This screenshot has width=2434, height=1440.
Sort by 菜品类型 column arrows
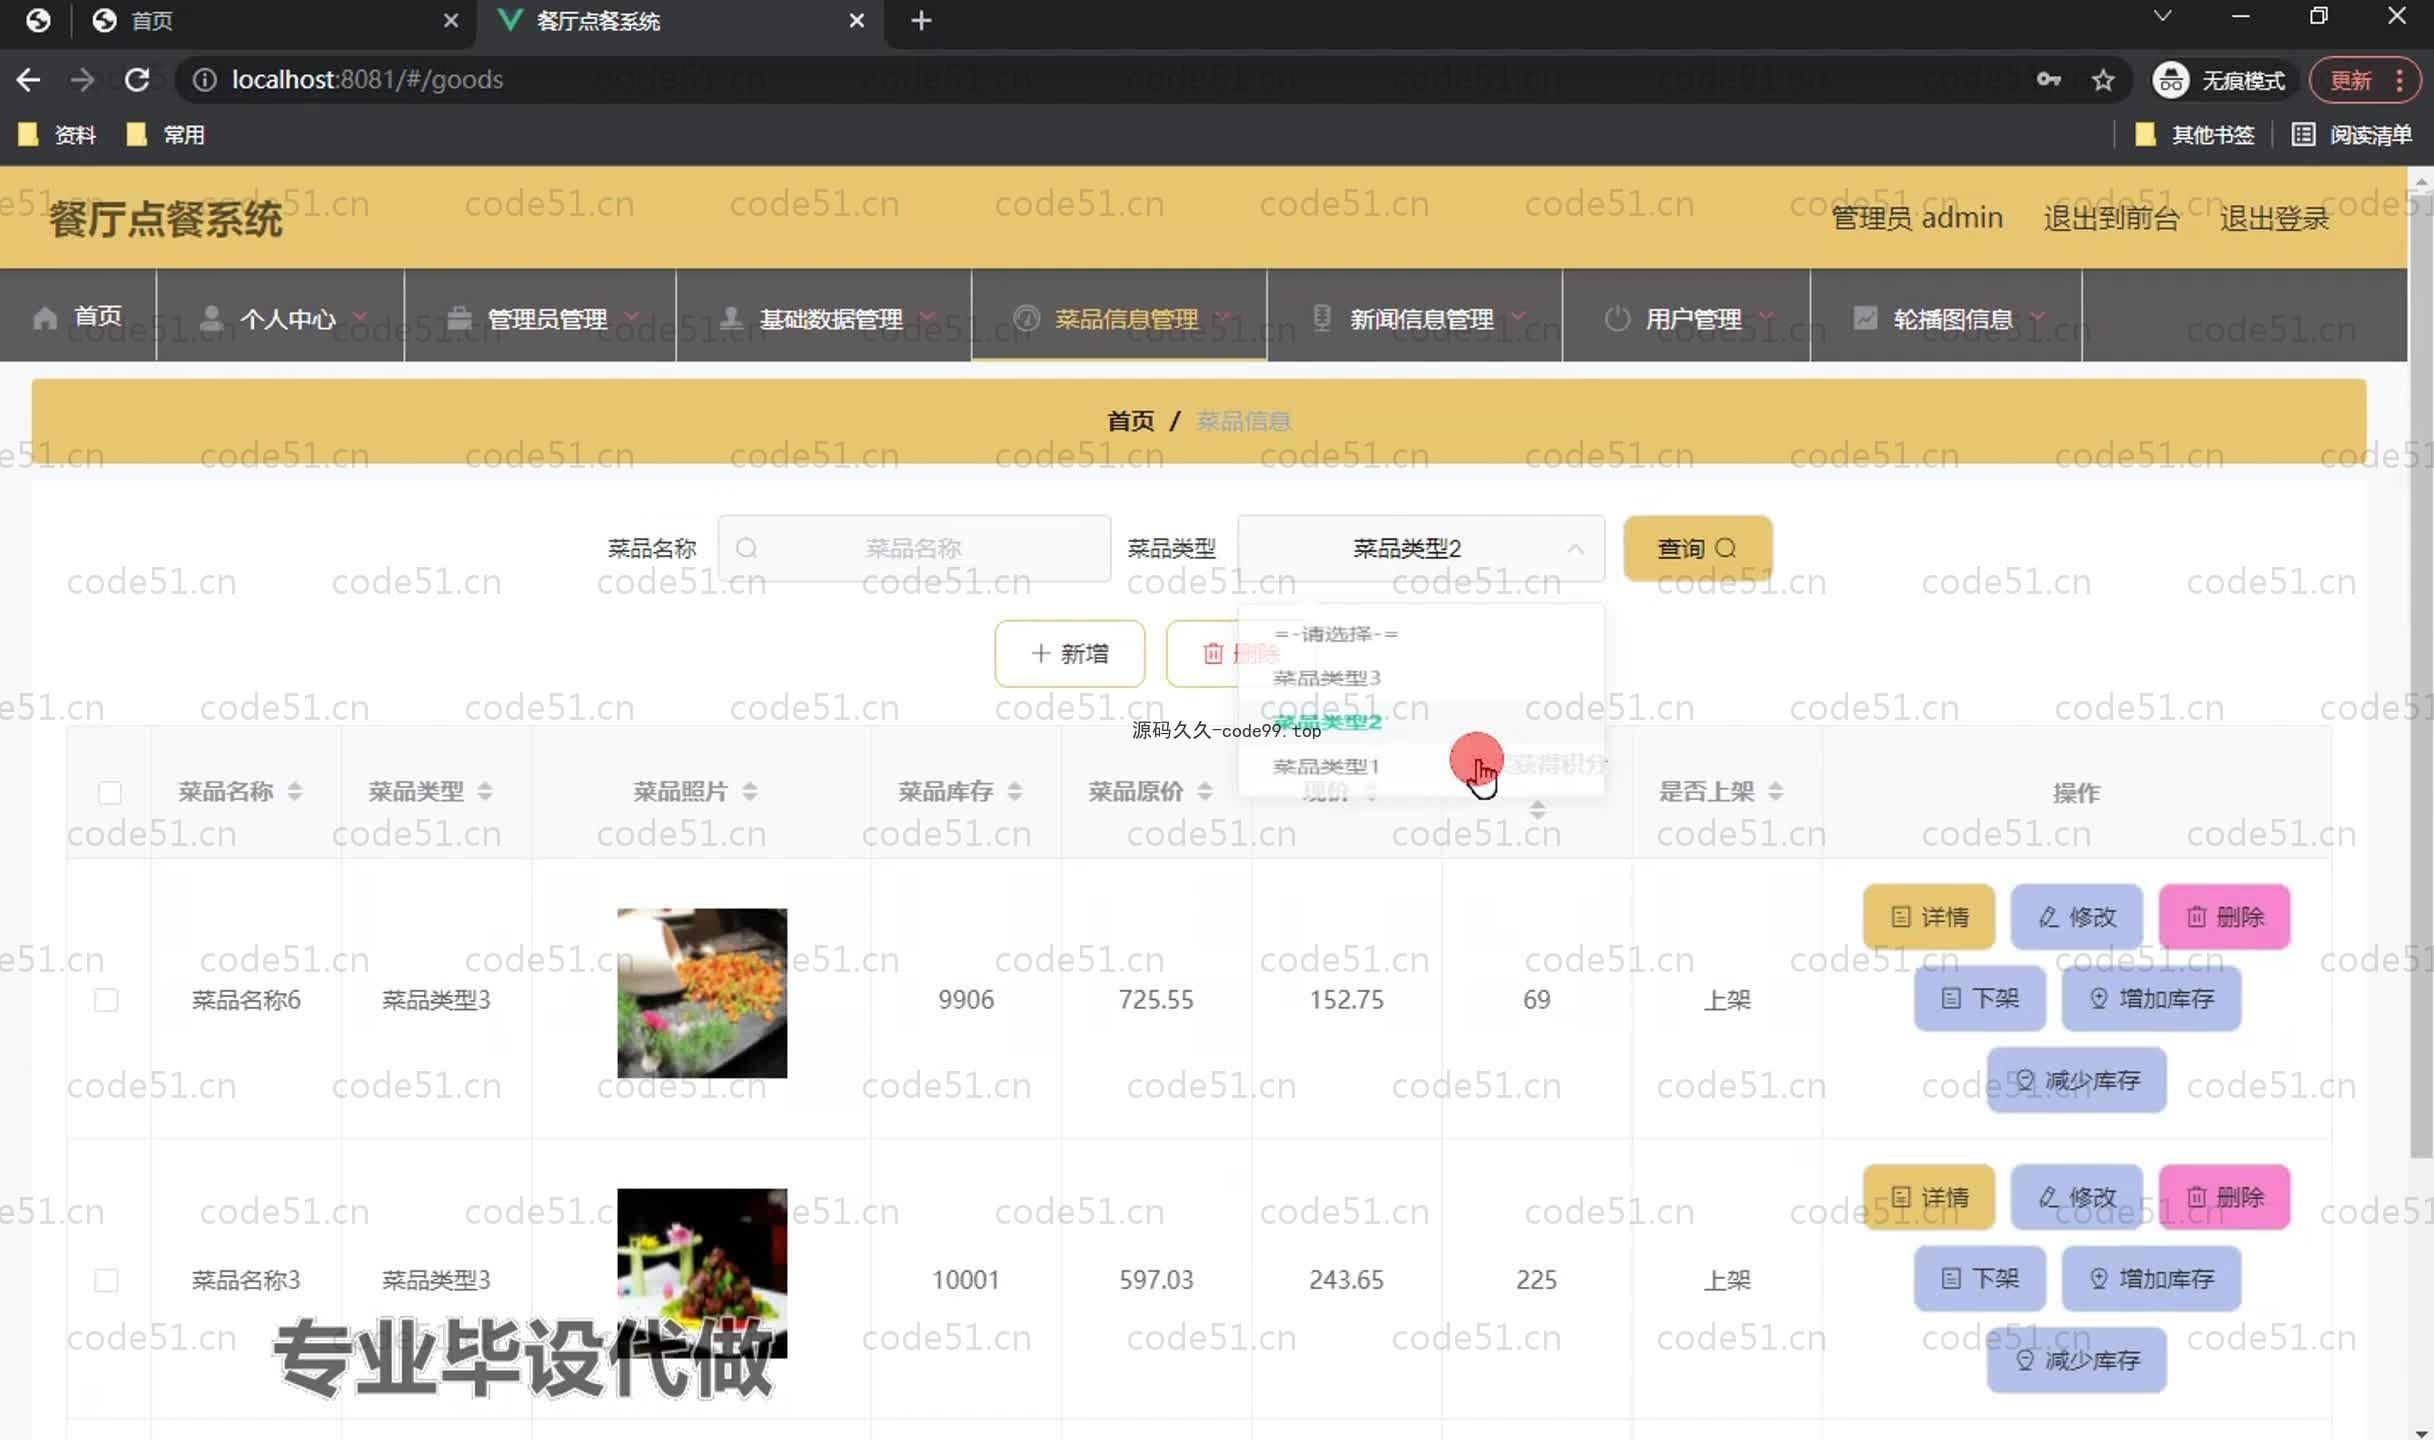[485, 792]
